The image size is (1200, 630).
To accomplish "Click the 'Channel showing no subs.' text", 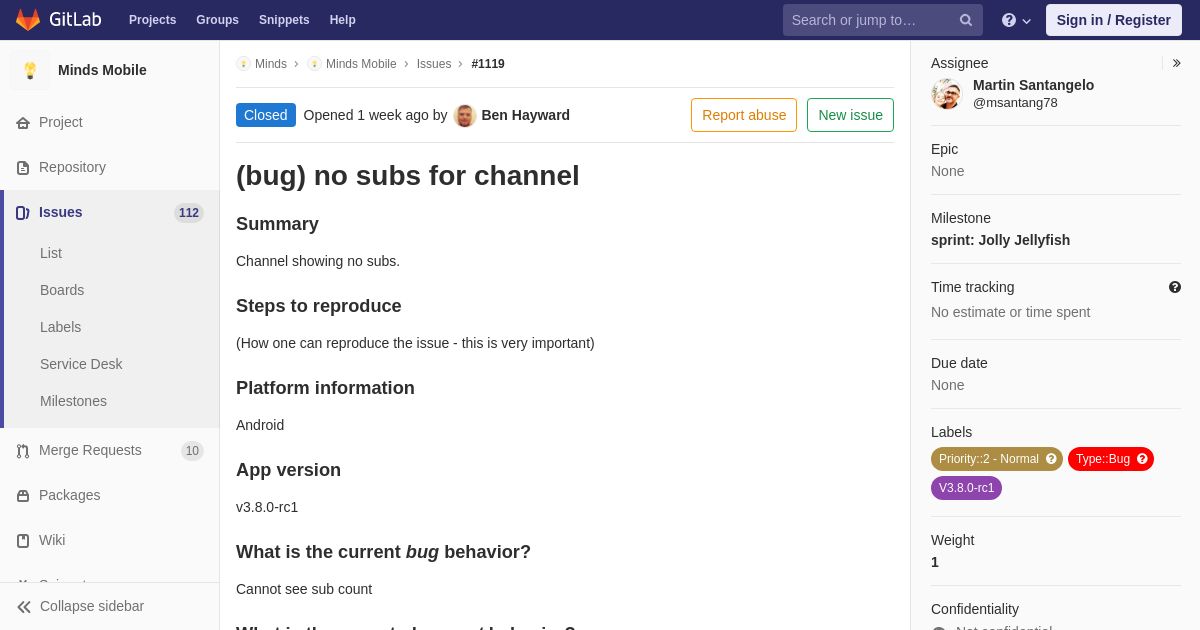I will 318,261.
